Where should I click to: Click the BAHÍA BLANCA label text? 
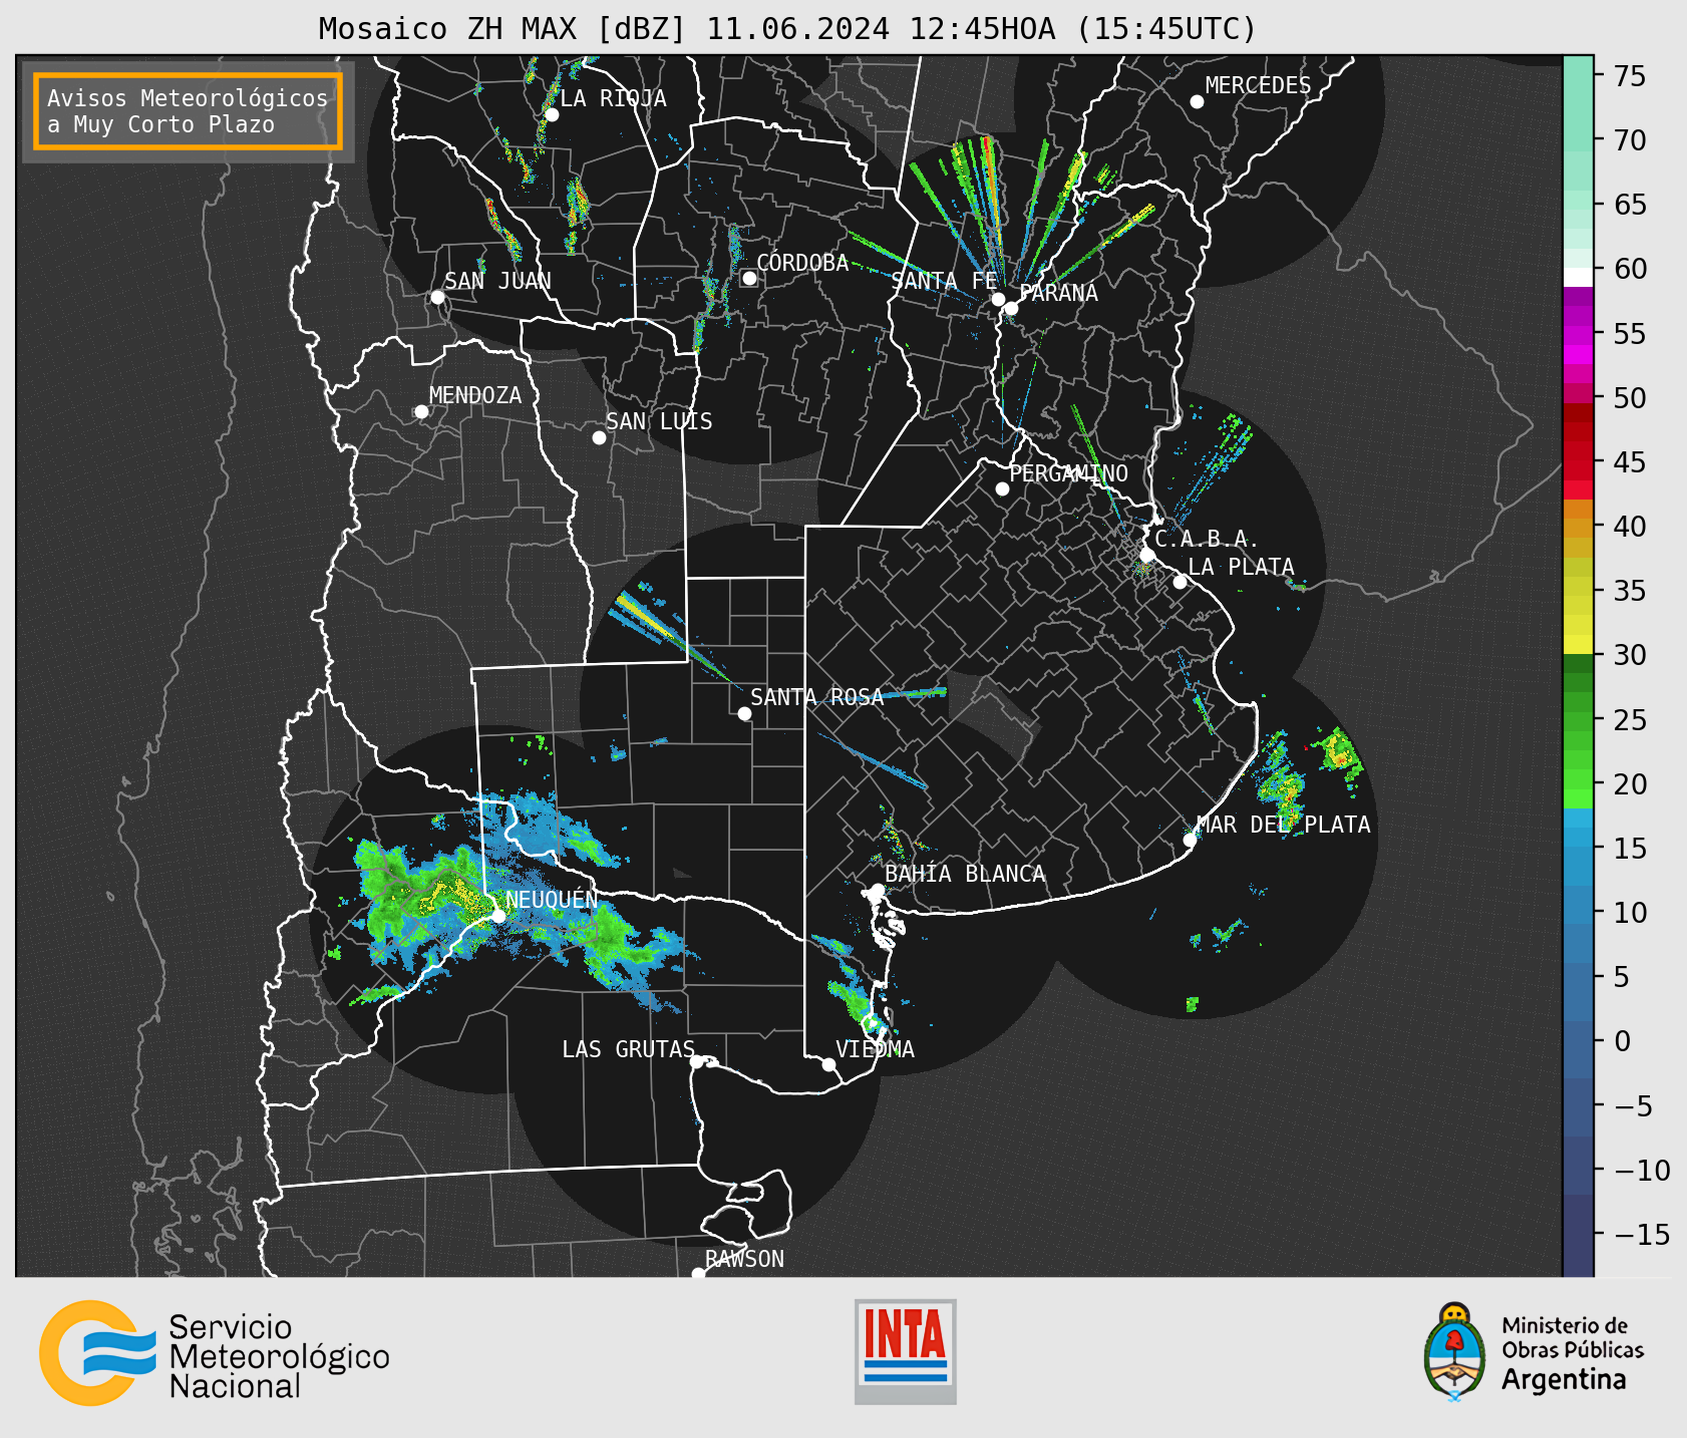tap(965, 874)
